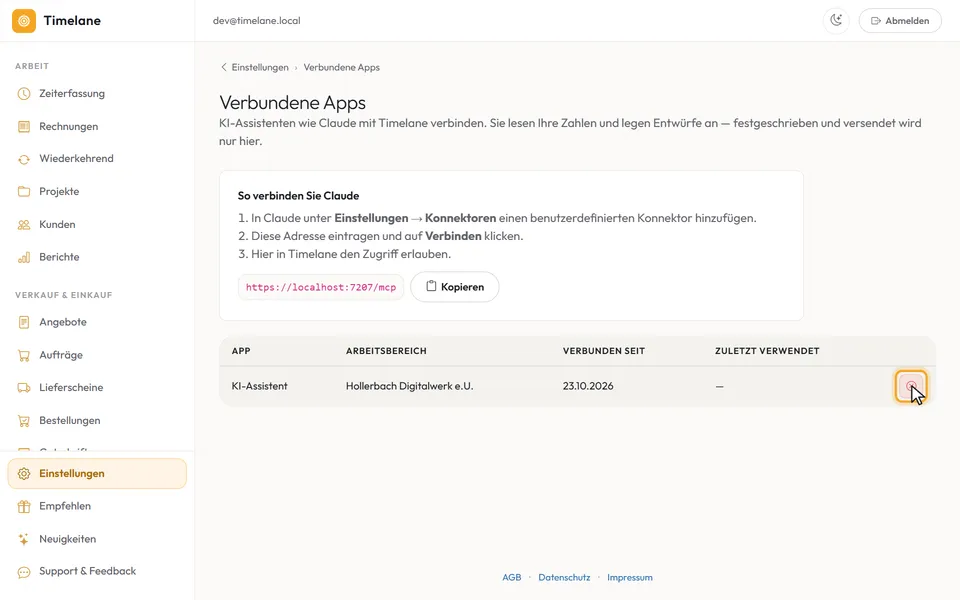960x600 pixels.
Task: Open Bestellungen in the sidebar
Action: 97,421
